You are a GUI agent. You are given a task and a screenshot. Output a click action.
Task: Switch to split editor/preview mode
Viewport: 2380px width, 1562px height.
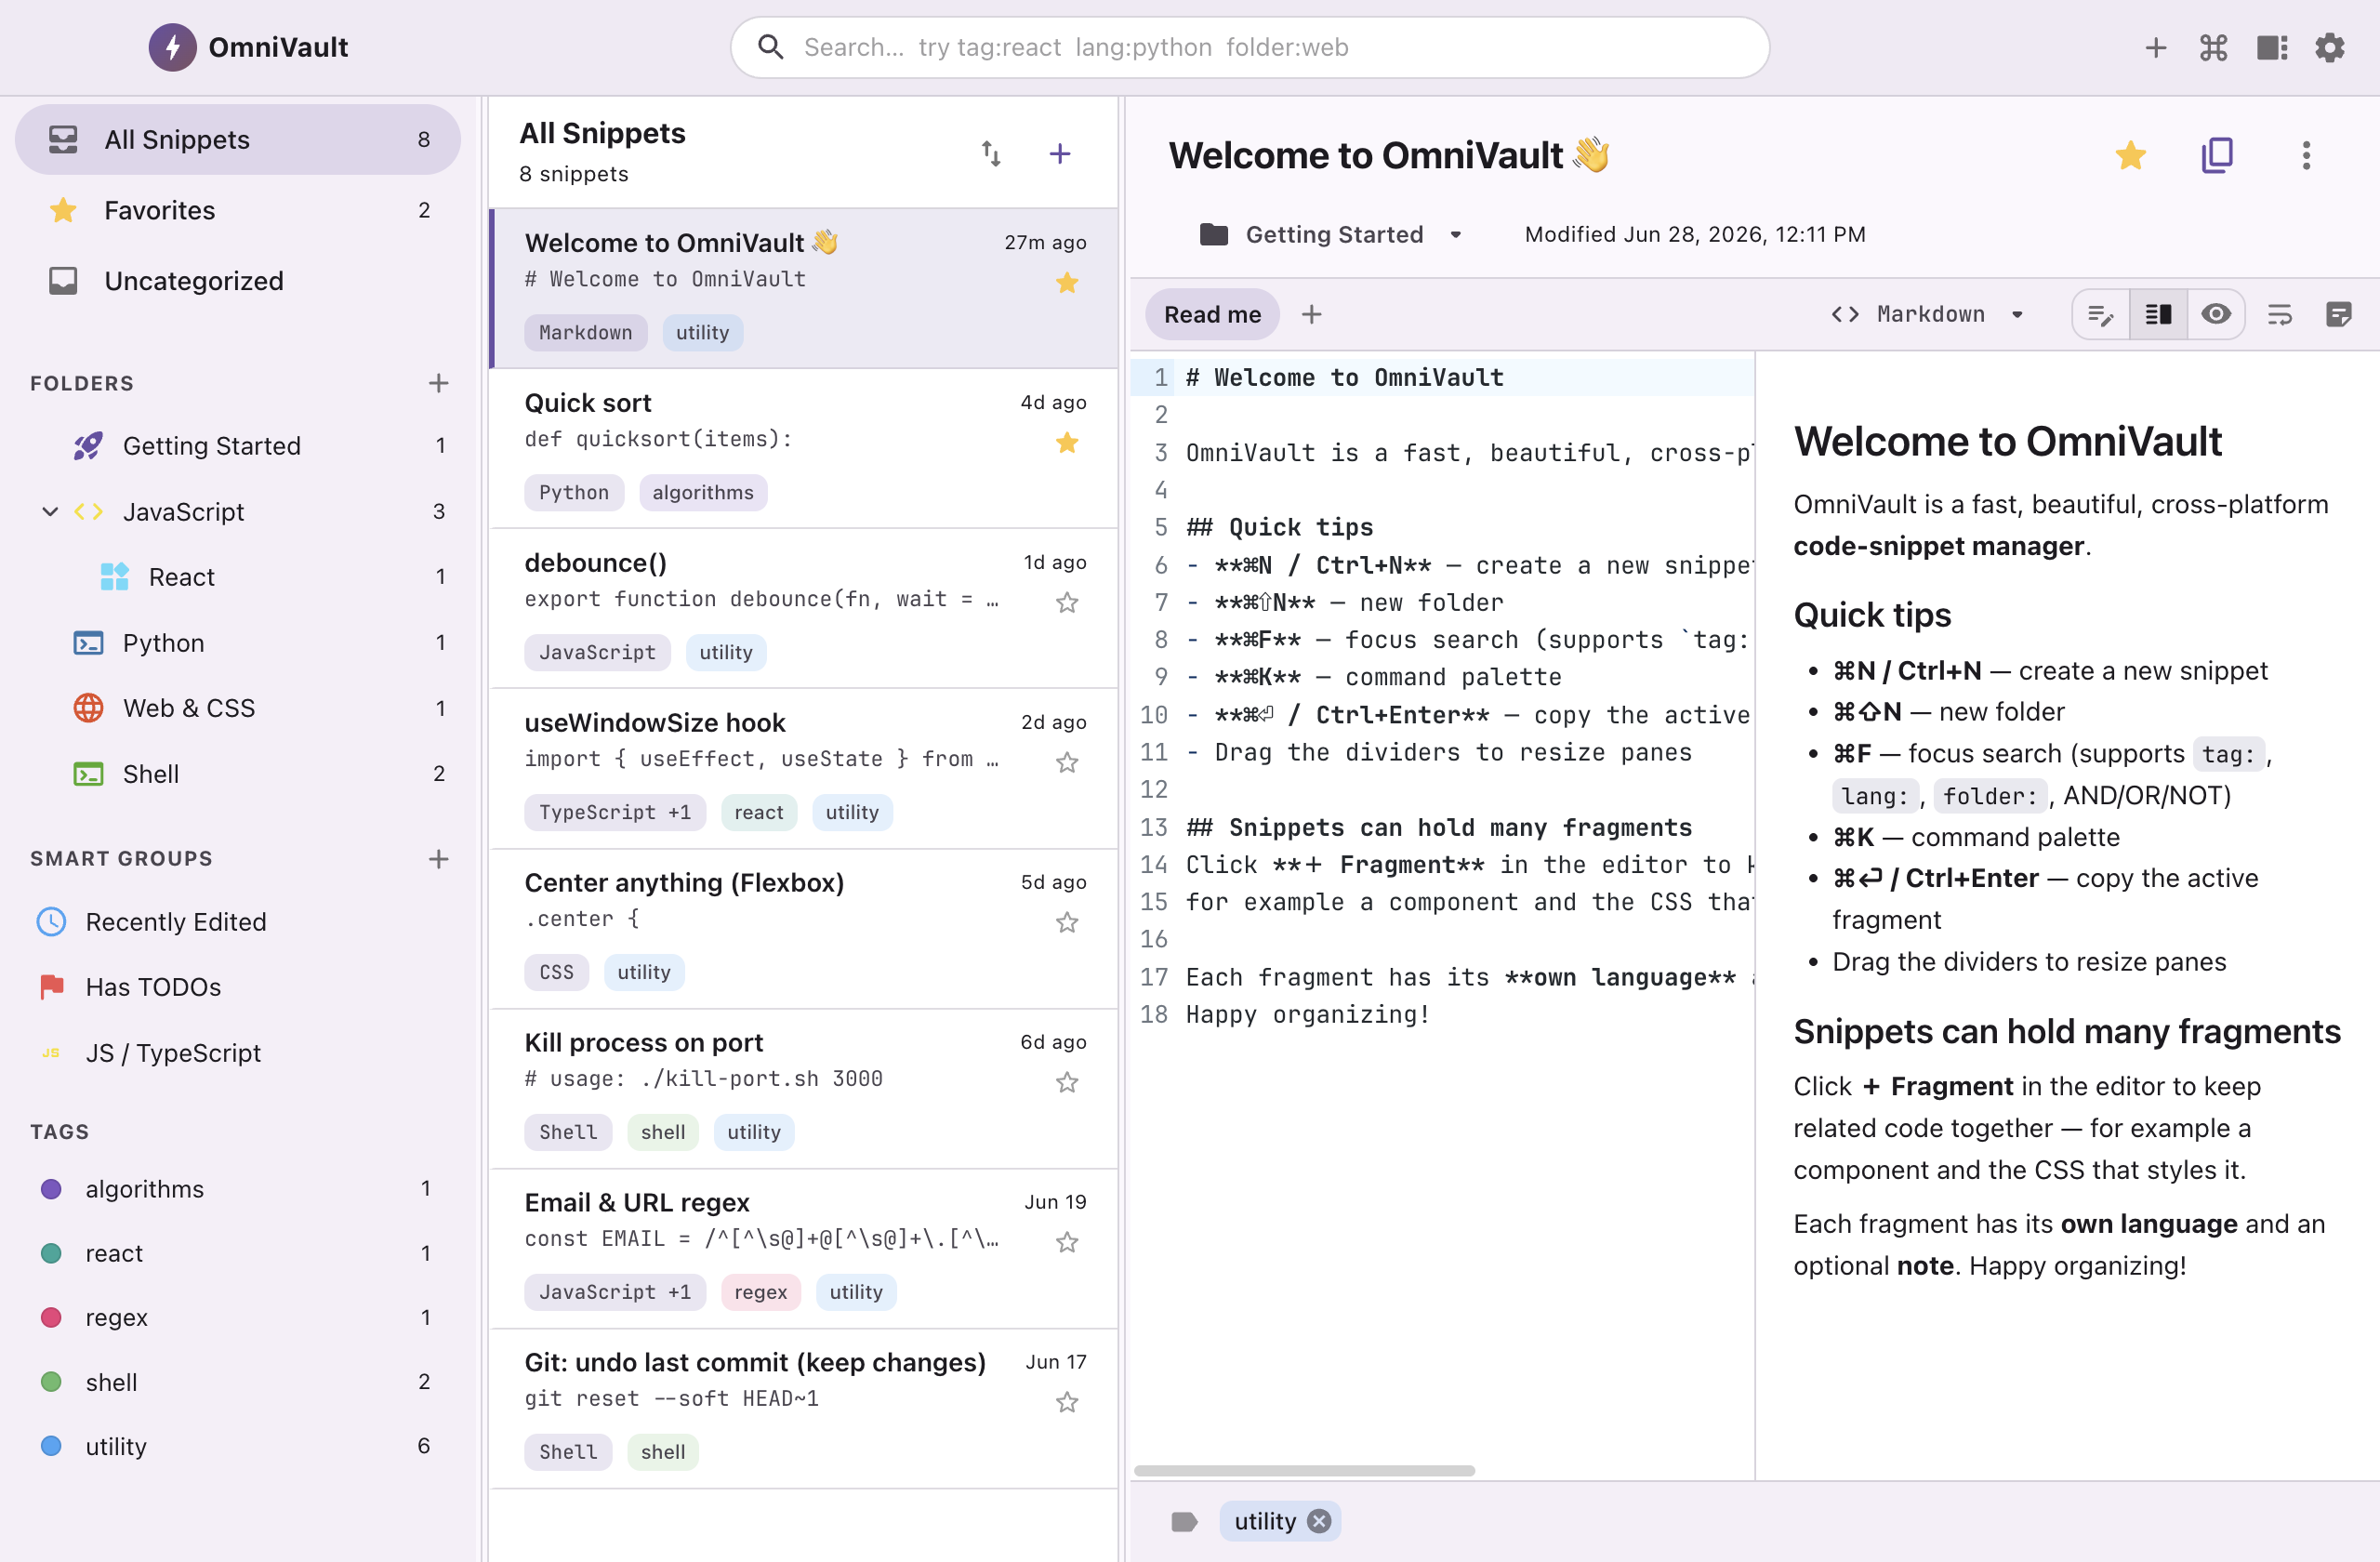coord(2159,314)
